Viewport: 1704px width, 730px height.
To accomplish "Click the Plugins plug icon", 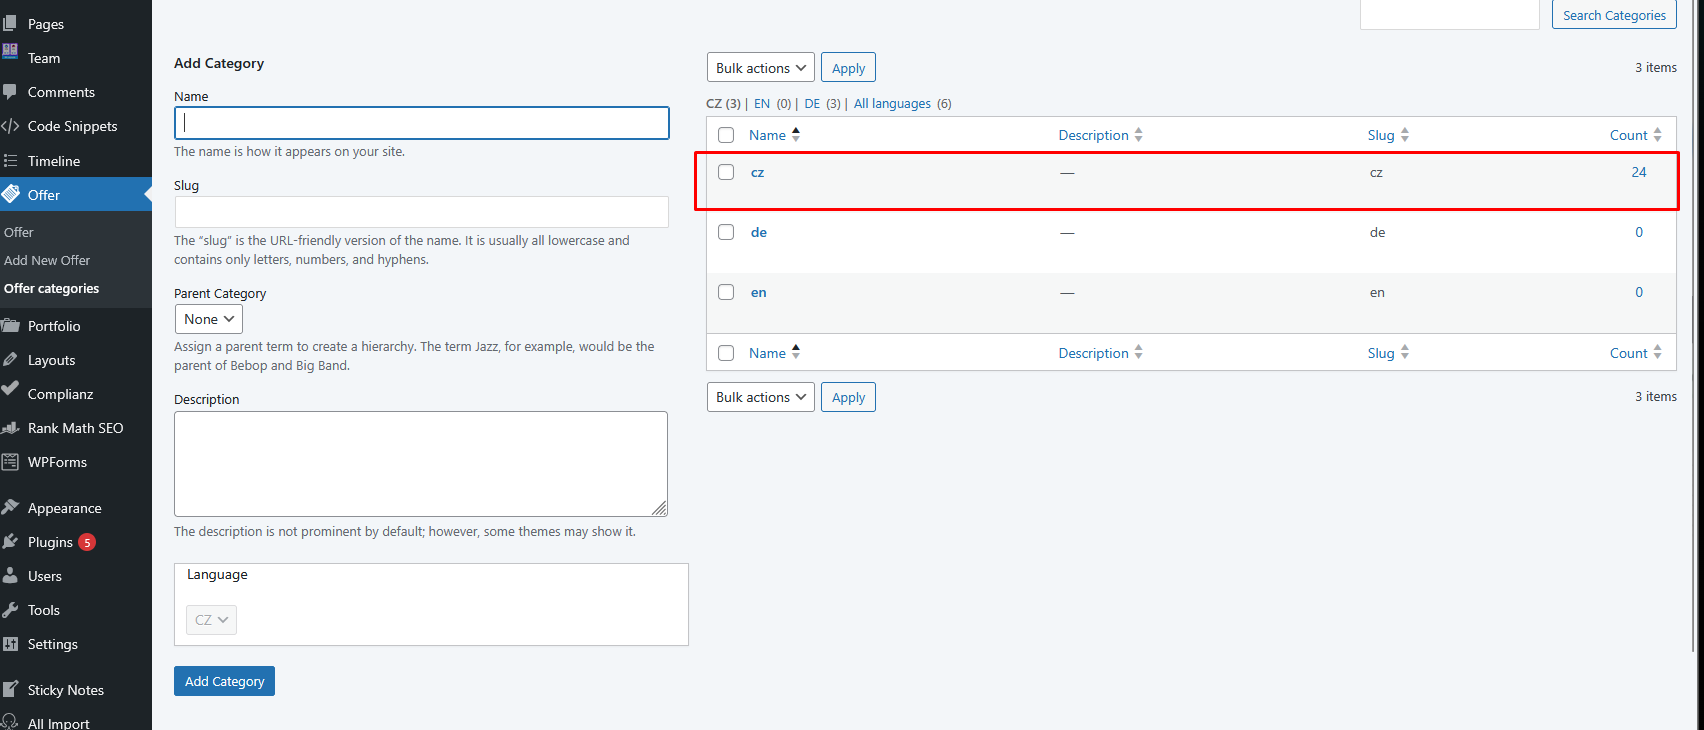I will 10,542.
